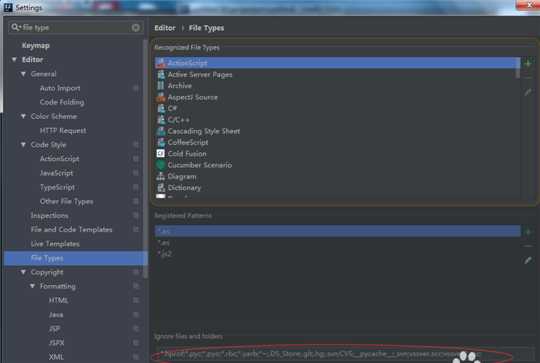
Task: Collapse the Copyright tree node
Action: [23, 272]
